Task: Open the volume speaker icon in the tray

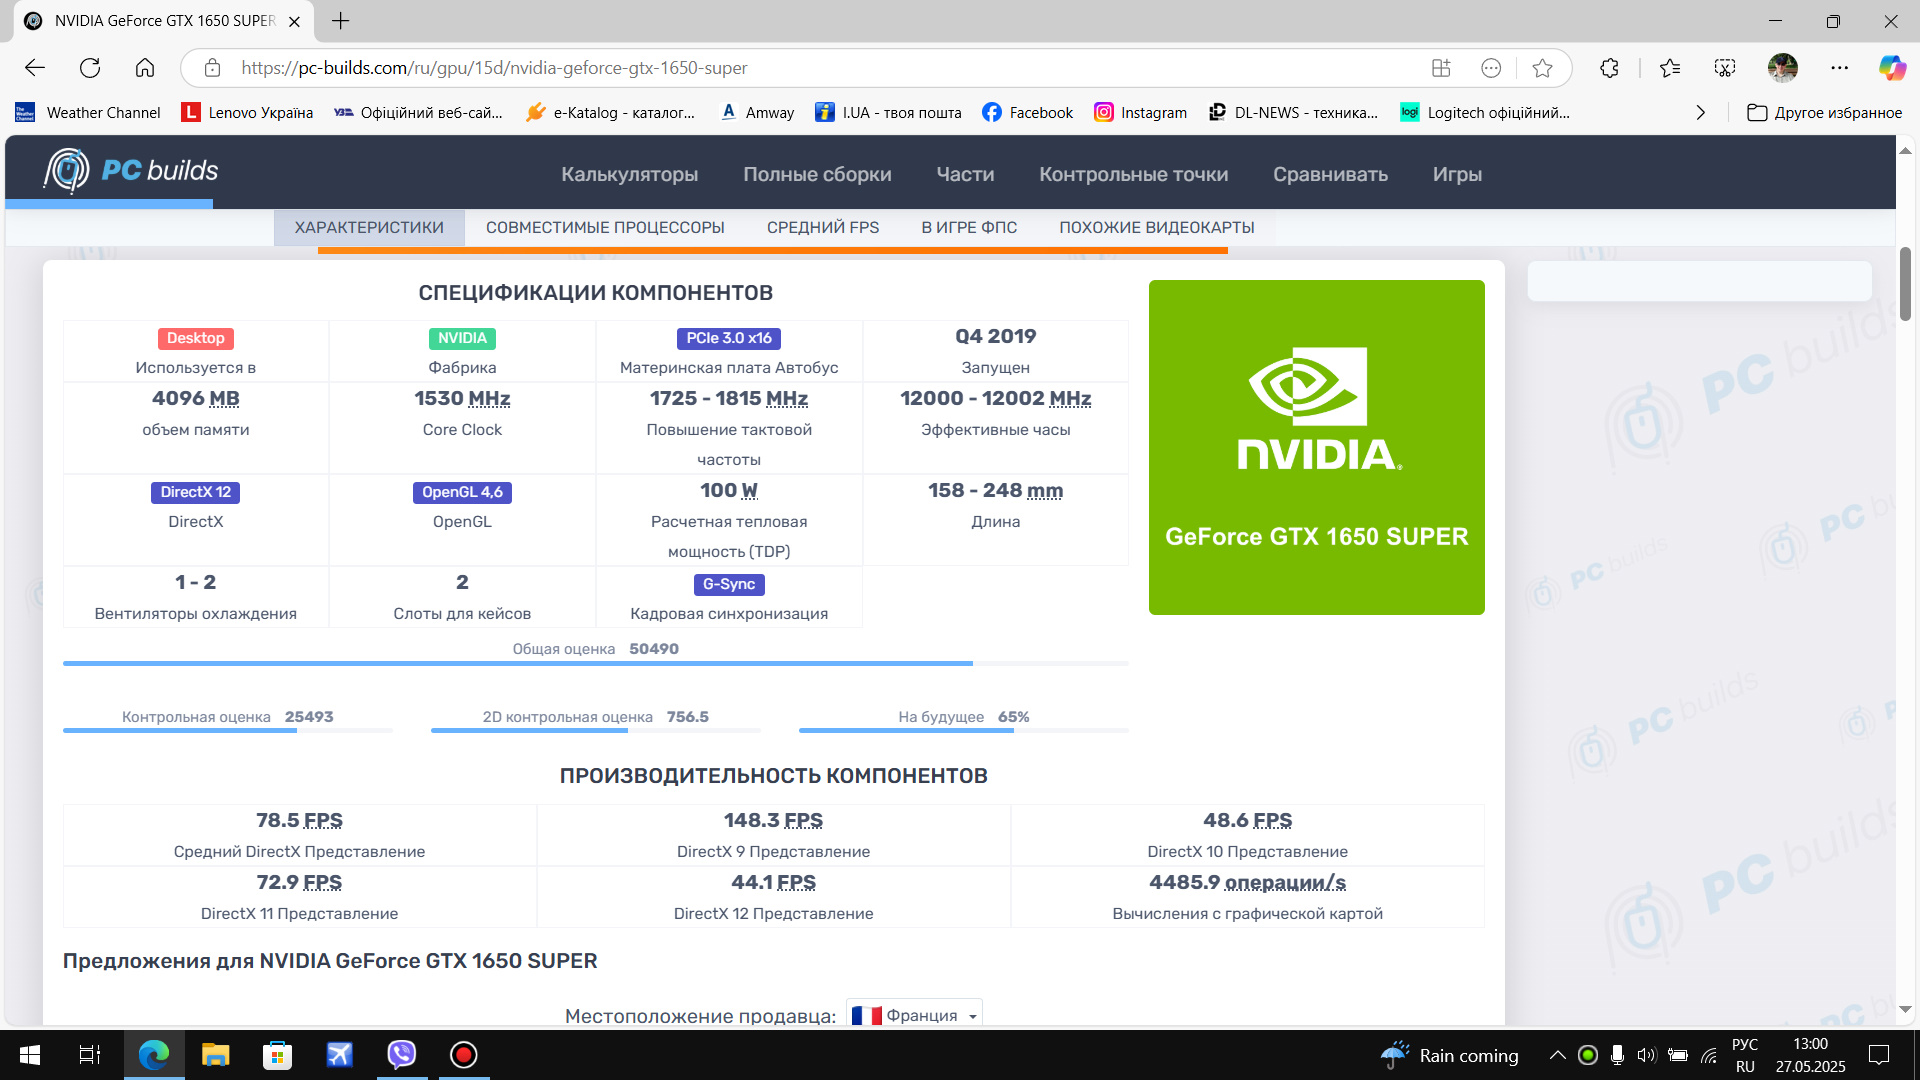Action: [x=1647, y=1055]
